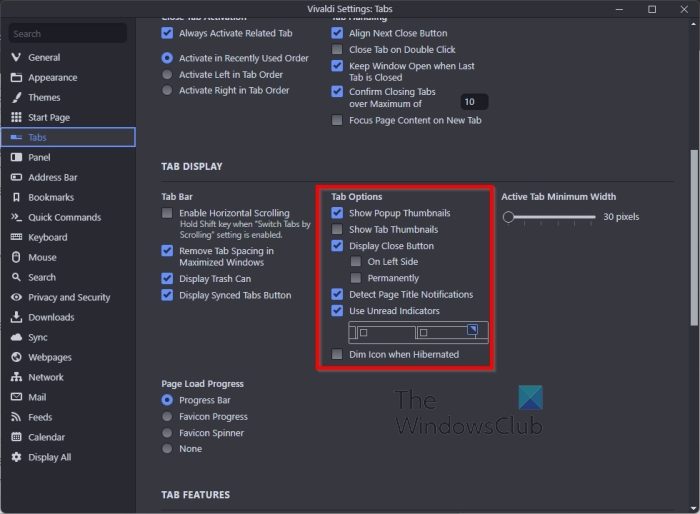Click the Panel icon in sidebar
This screenshot has height=514, width=700.
(16, 157)
